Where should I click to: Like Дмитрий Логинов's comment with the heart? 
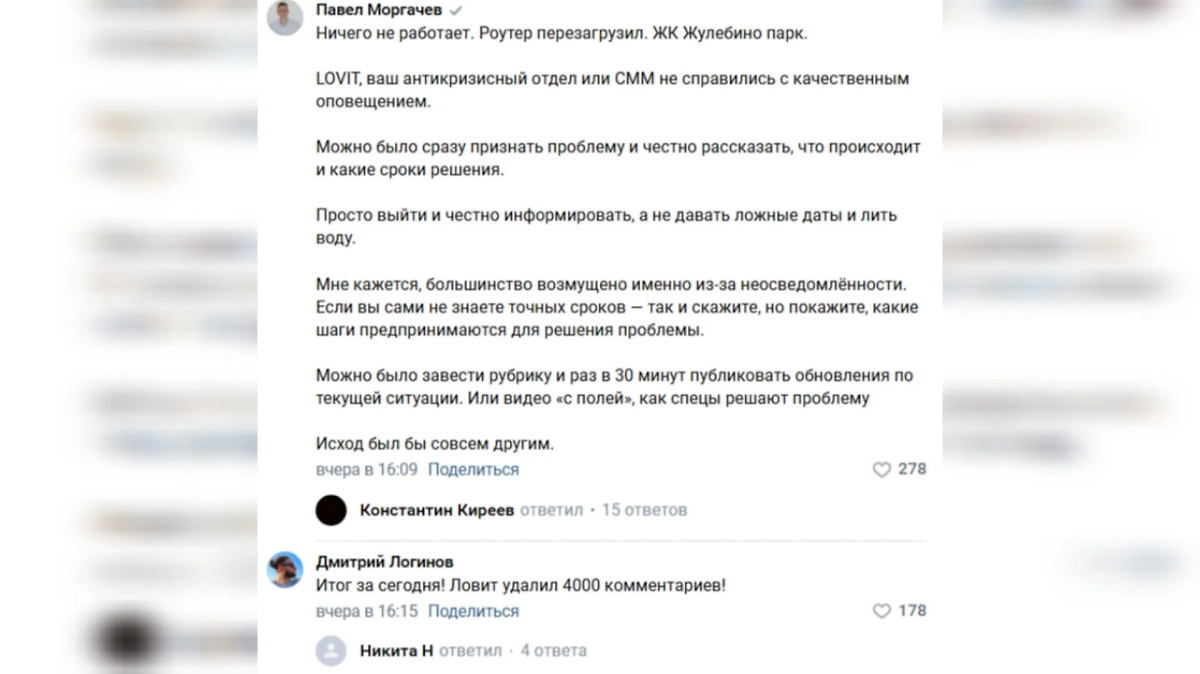pos(881,611)
